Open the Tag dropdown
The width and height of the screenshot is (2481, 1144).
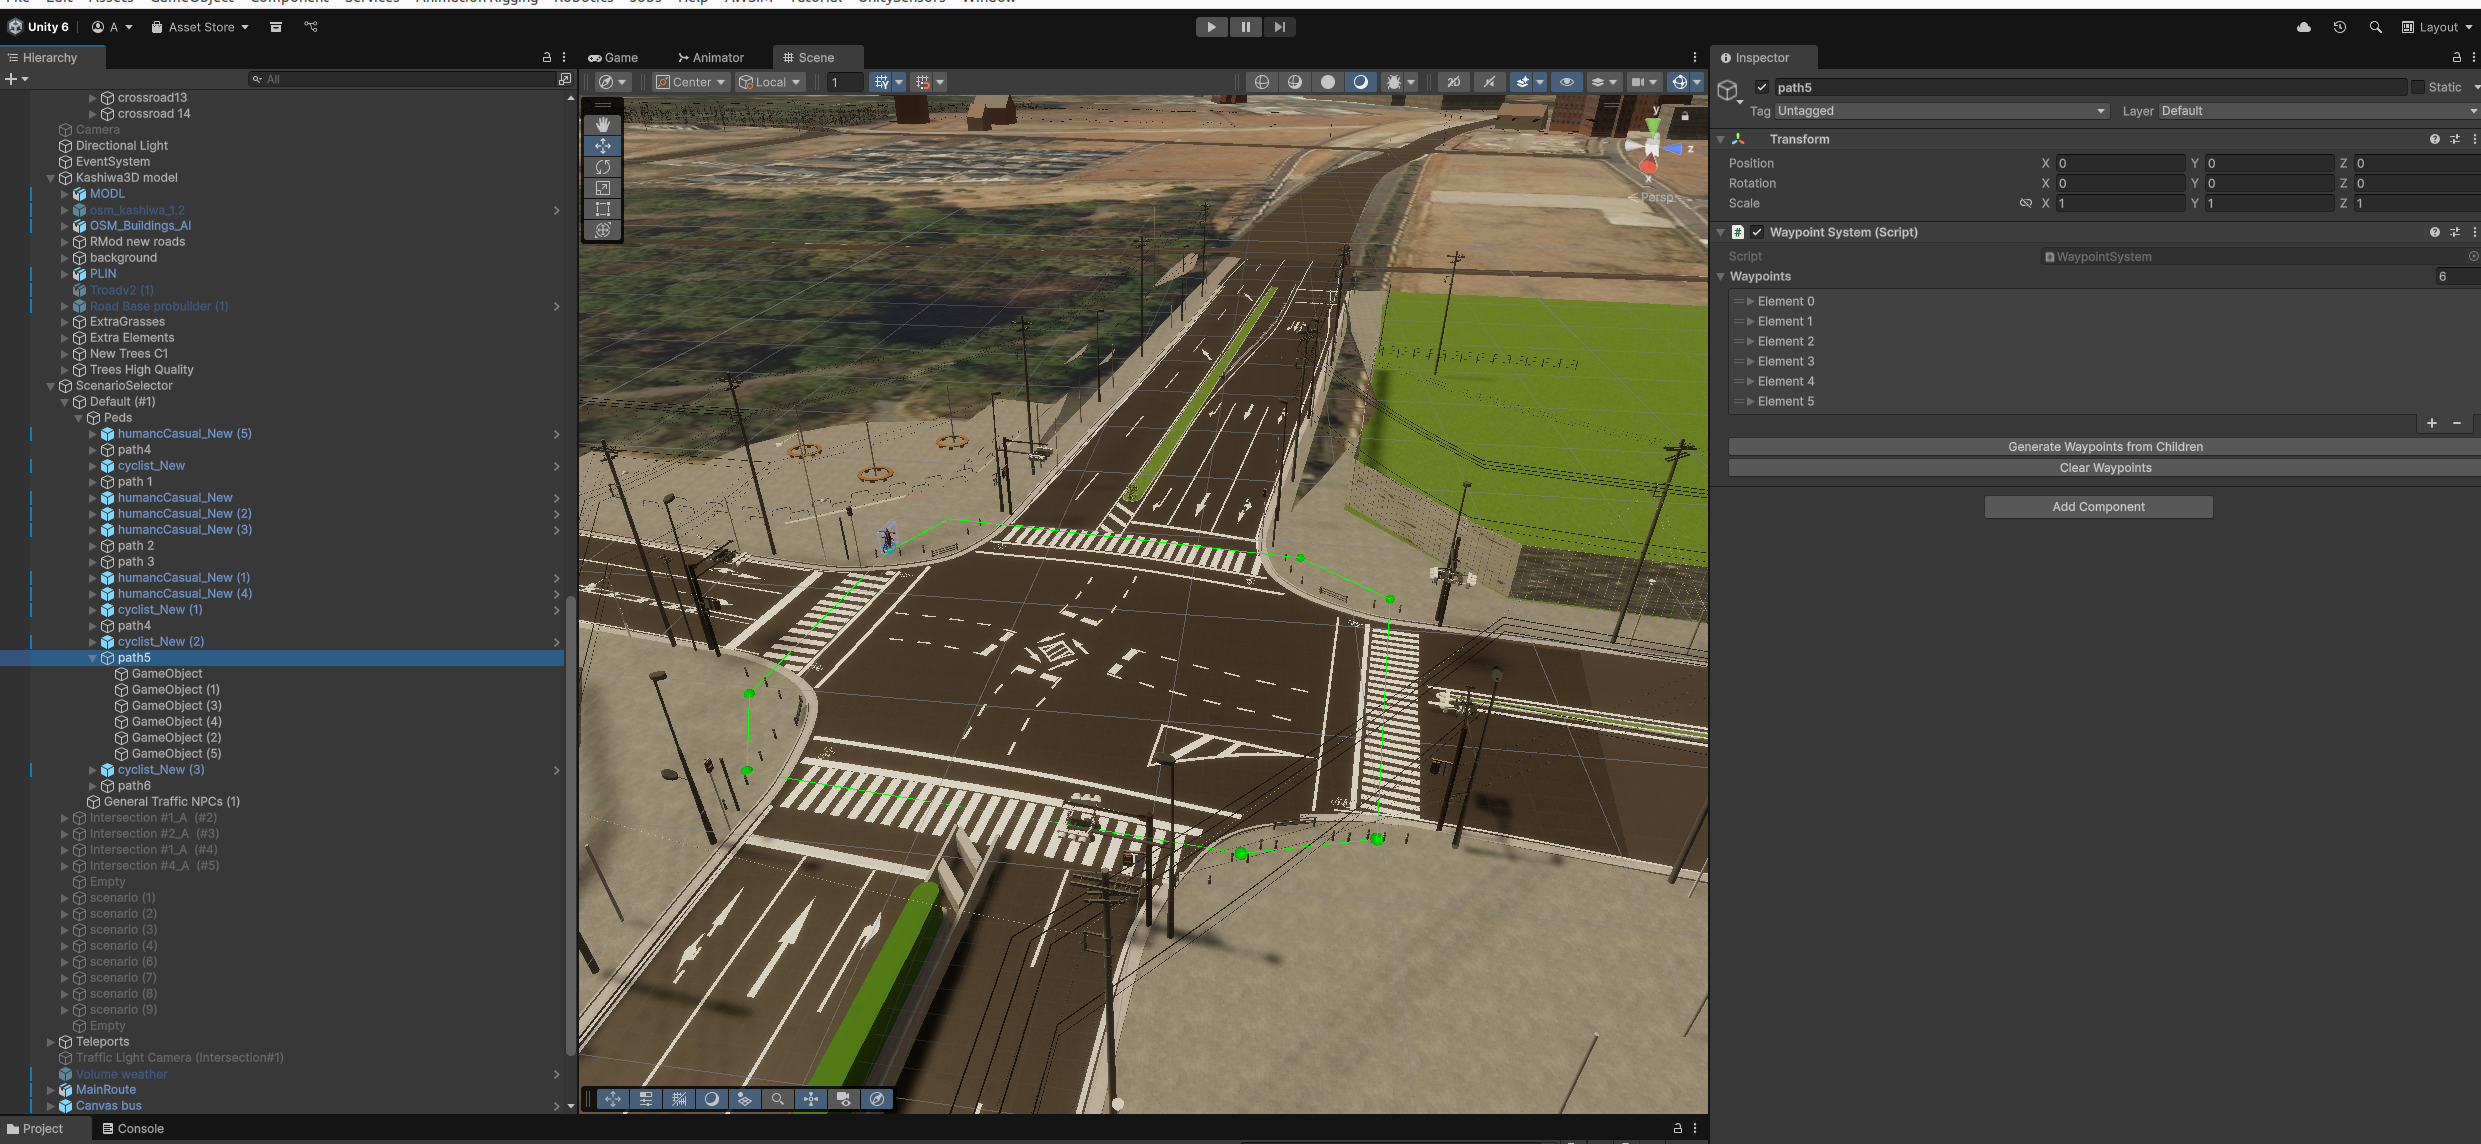[x=1941, y=111]
